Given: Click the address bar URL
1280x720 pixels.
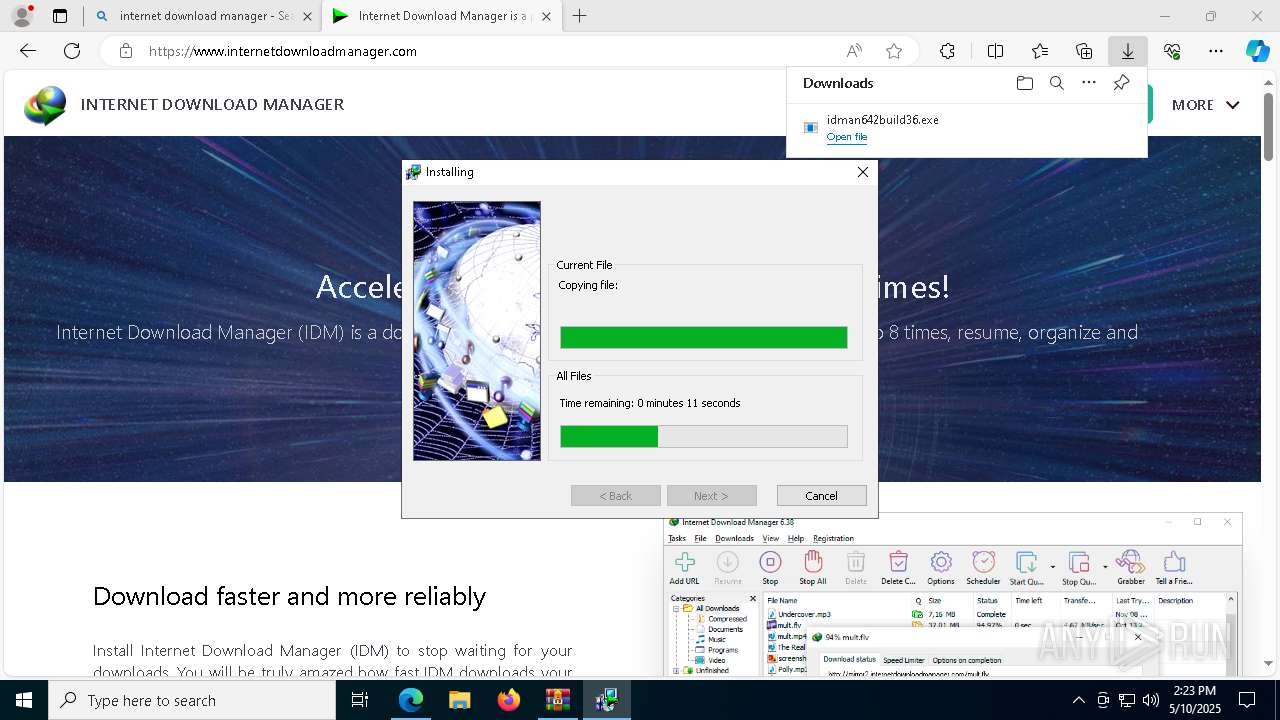Looking at the screenshot, I should click(283, 51).
